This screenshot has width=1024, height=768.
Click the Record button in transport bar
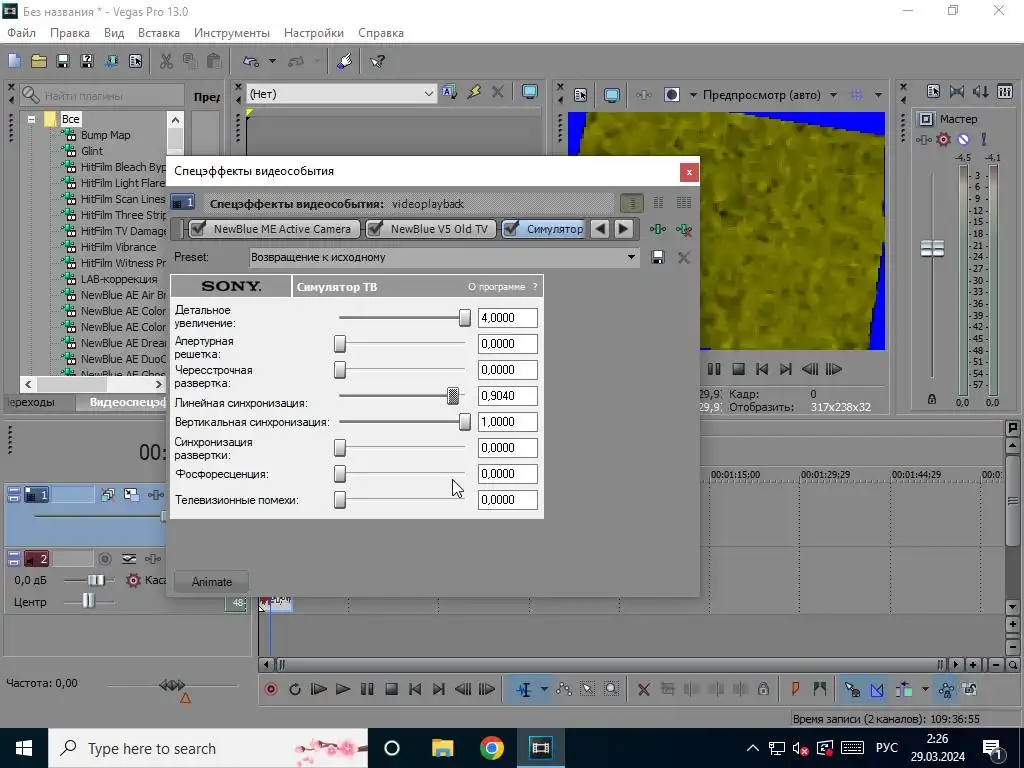tap(271, 689)
